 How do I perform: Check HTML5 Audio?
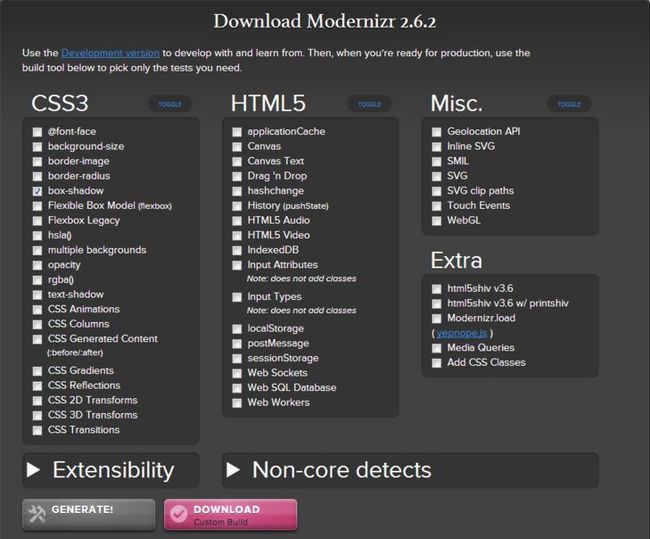pos(237,221)
